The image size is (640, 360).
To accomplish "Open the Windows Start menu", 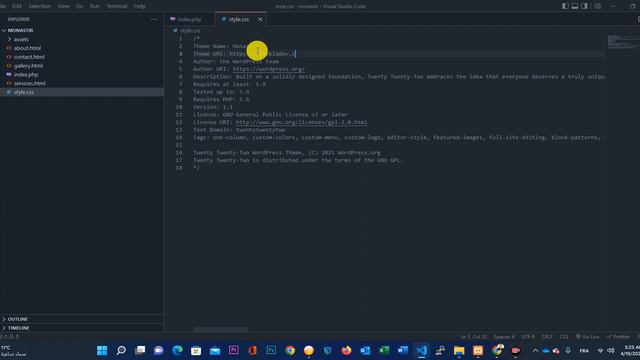I will coord(102,350).
